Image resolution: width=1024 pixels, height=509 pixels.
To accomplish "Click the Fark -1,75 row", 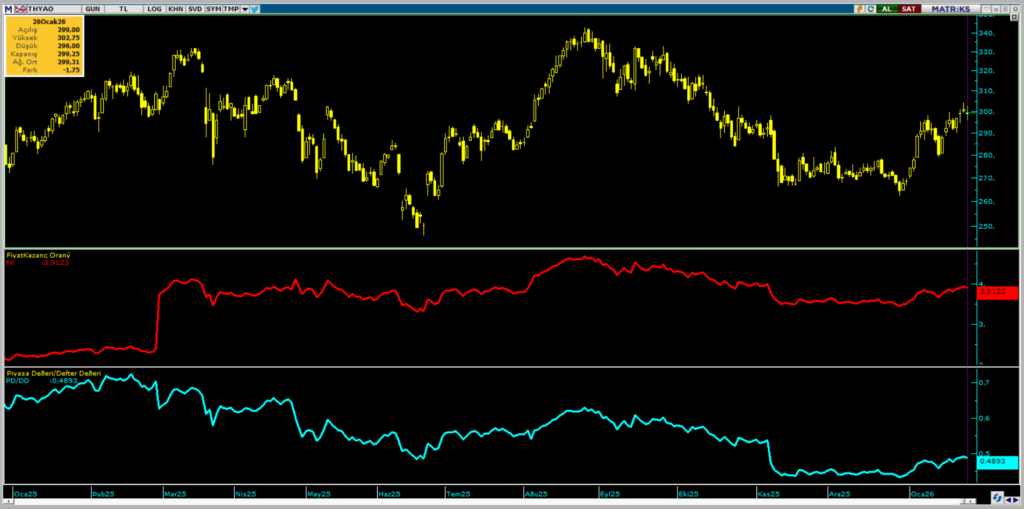I will (x=44, y=69).
